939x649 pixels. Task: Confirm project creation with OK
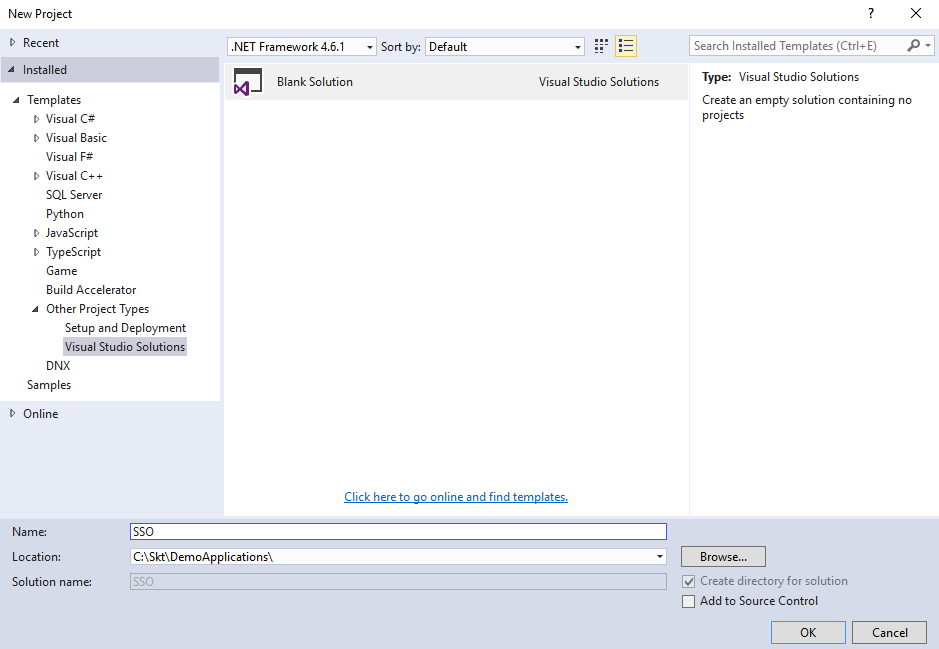(x=807, y=632)
